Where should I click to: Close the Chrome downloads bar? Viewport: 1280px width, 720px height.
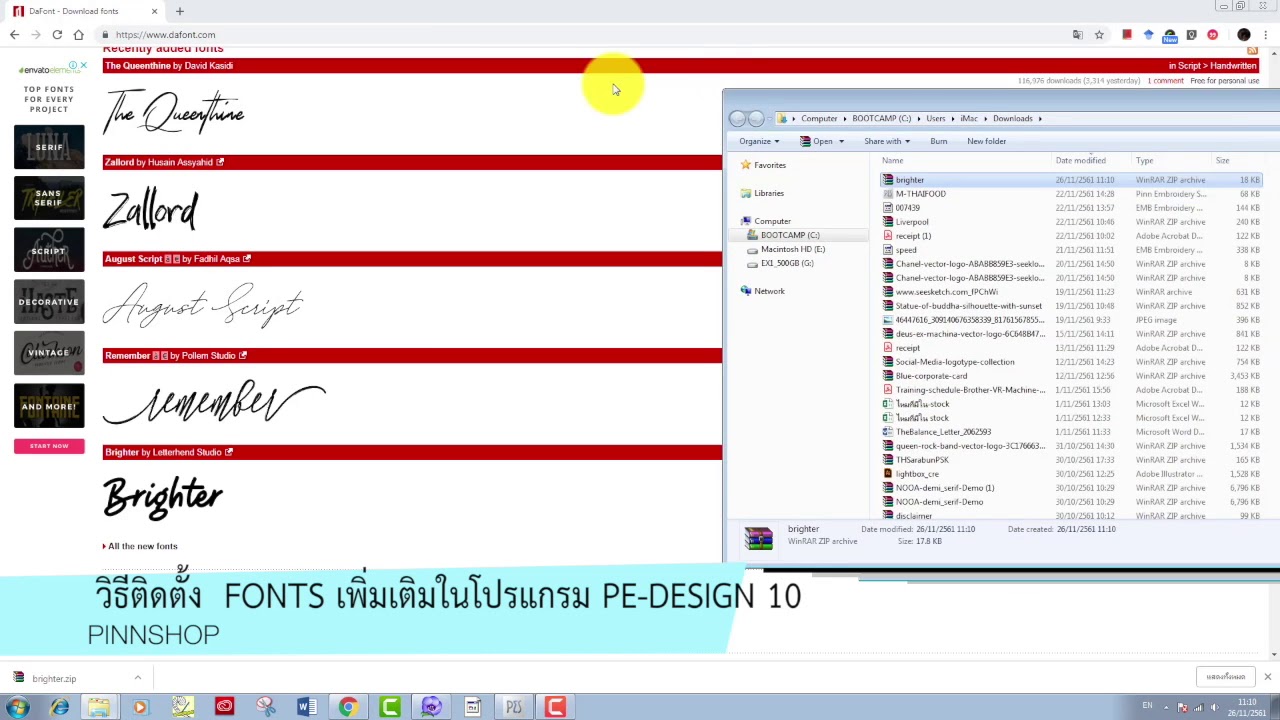[x=1267, y=678]
